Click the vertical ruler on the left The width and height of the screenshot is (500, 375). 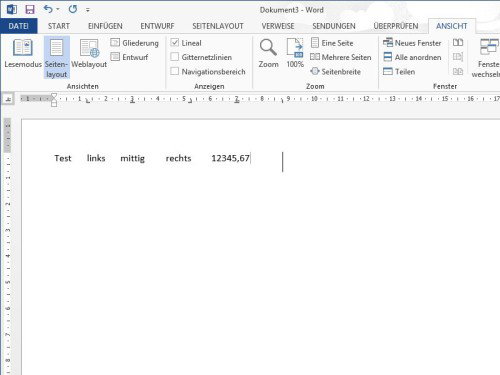(8, 247)
